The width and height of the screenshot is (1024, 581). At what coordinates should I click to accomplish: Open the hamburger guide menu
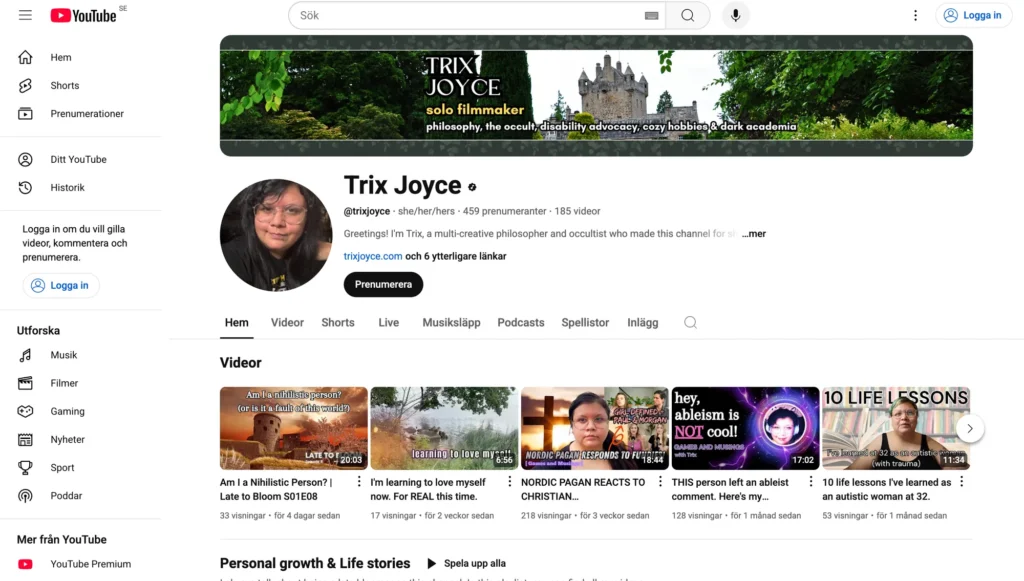25,15
